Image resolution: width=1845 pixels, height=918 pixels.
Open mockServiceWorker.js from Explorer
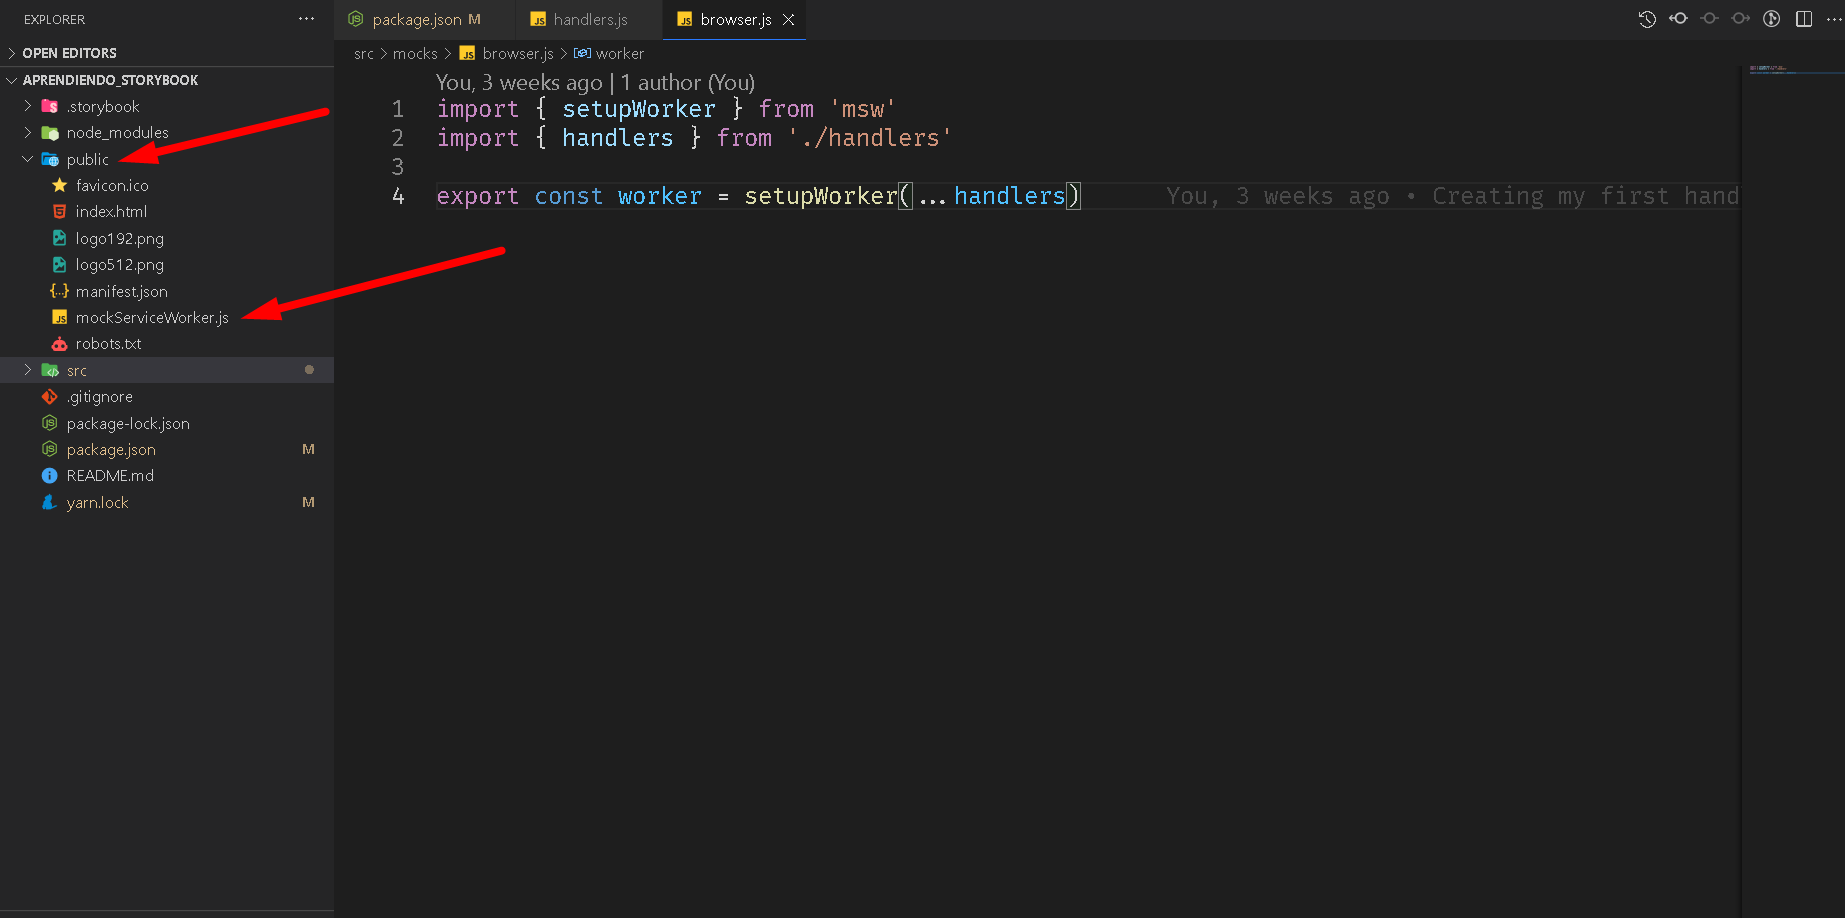pos(152,318)
